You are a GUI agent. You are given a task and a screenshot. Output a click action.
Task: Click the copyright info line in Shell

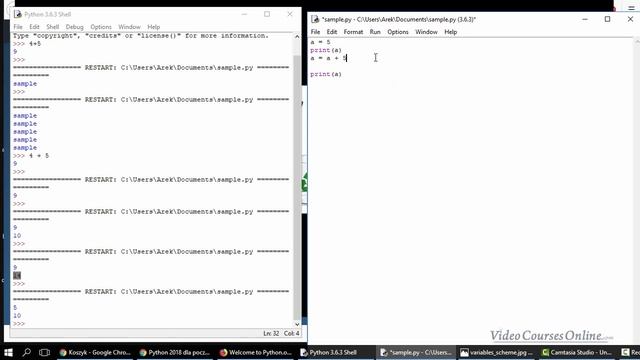[141, 36]
